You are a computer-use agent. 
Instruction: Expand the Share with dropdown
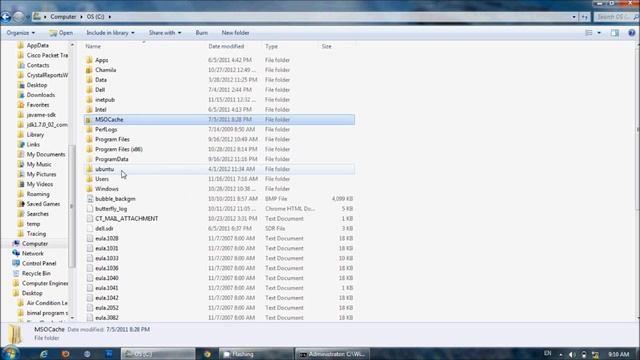coord(165,33)
